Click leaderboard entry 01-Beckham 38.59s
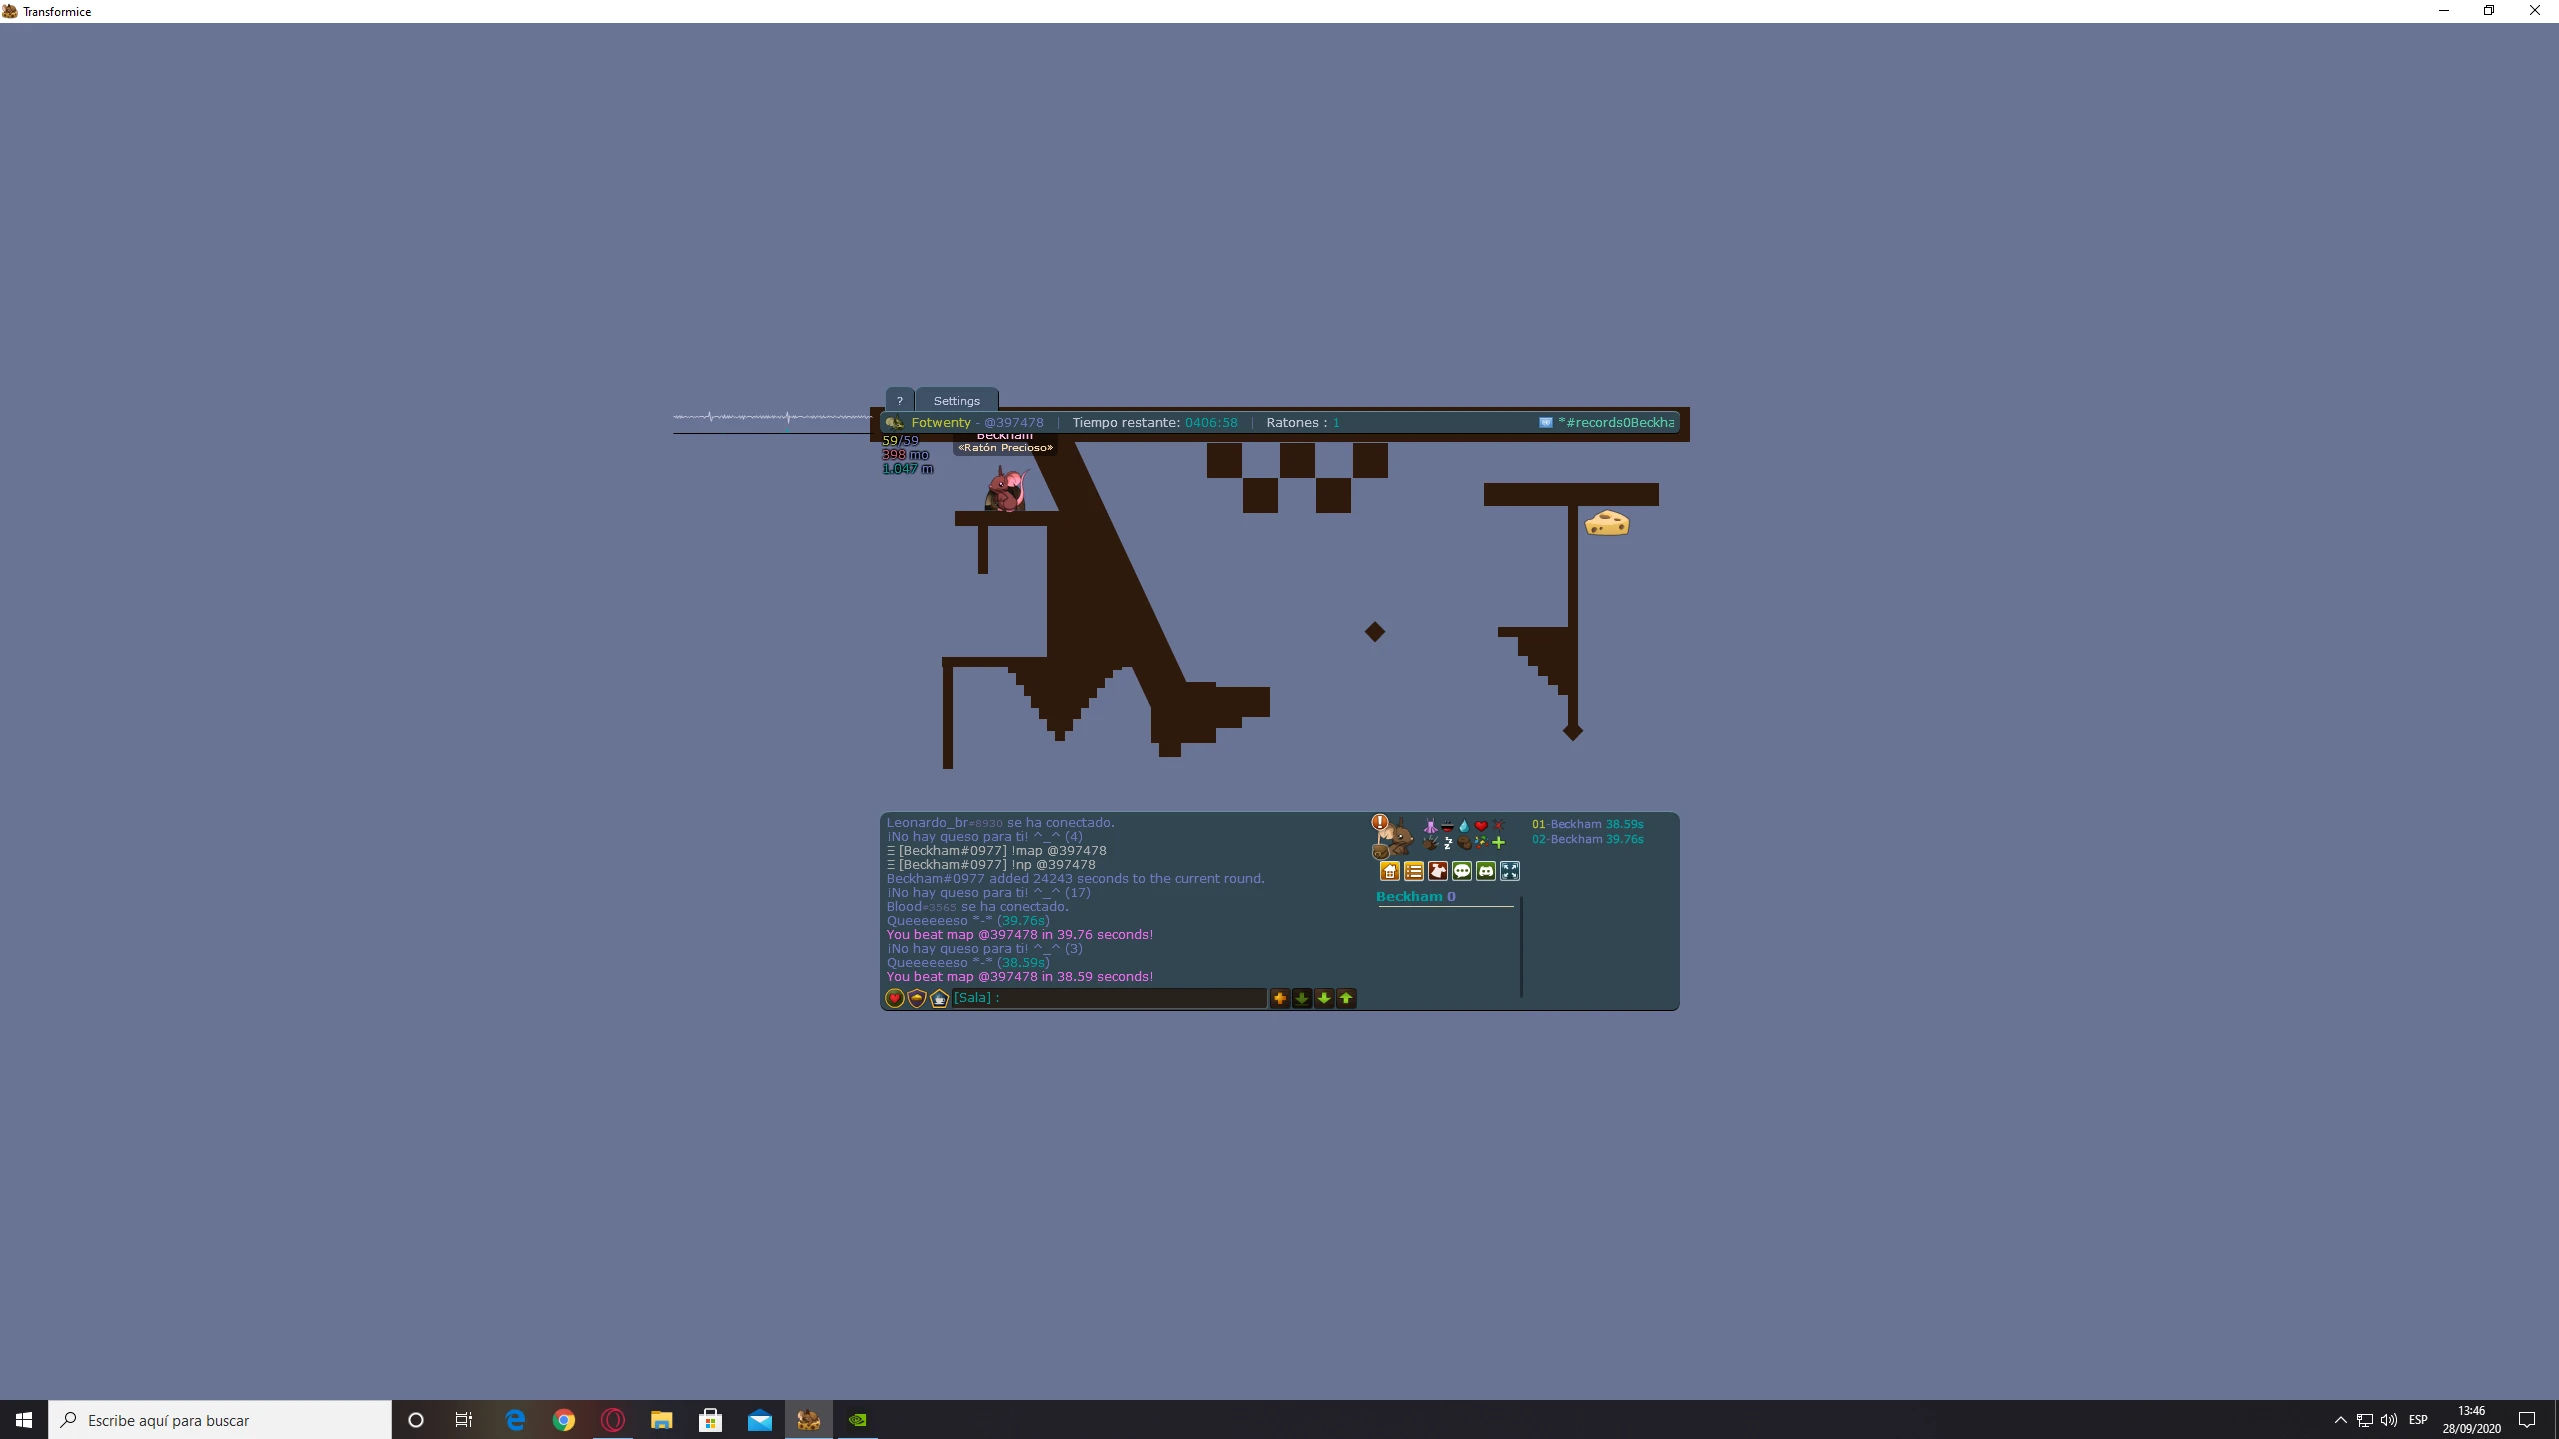Viewport: 2559px width, 1439px height. click(1587, 825)
